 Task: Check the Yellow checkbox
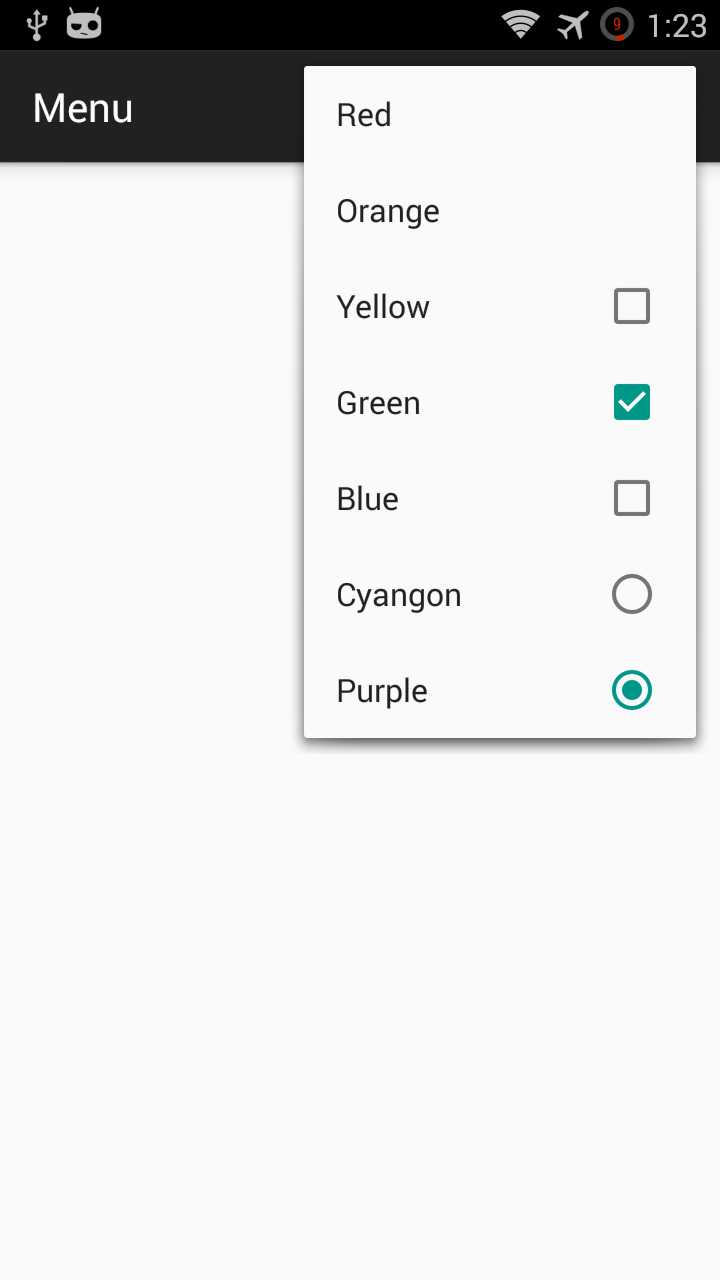pos(632,306)
